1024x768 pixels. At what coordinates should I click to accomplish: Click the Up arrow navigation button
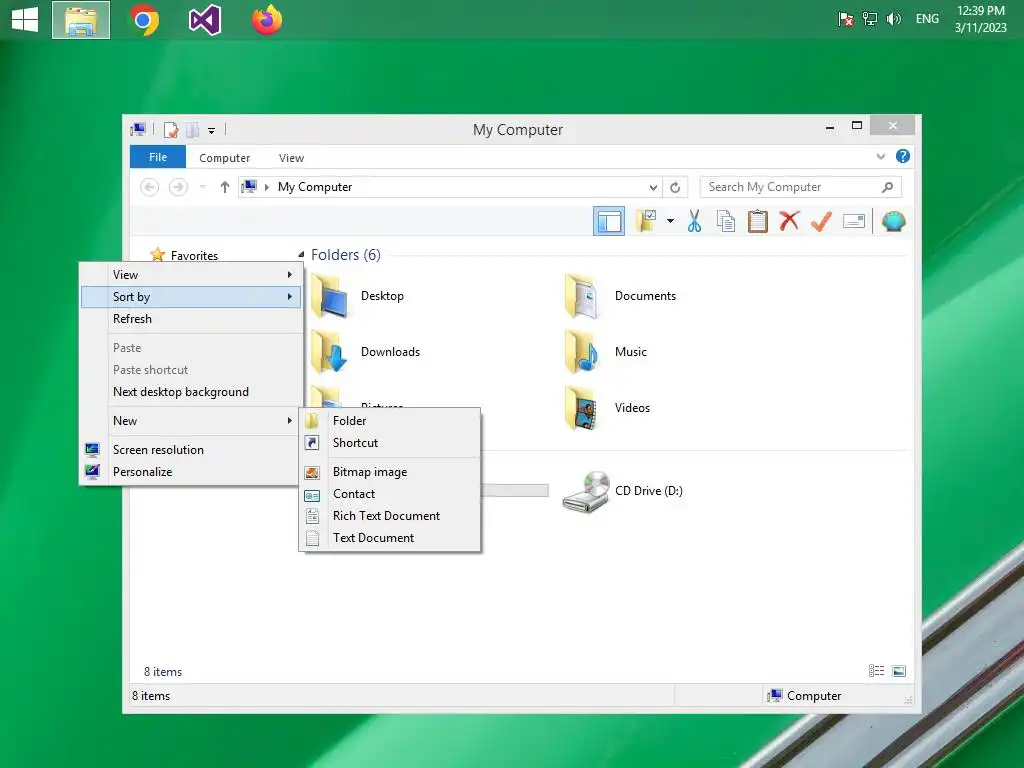point(225,187)
